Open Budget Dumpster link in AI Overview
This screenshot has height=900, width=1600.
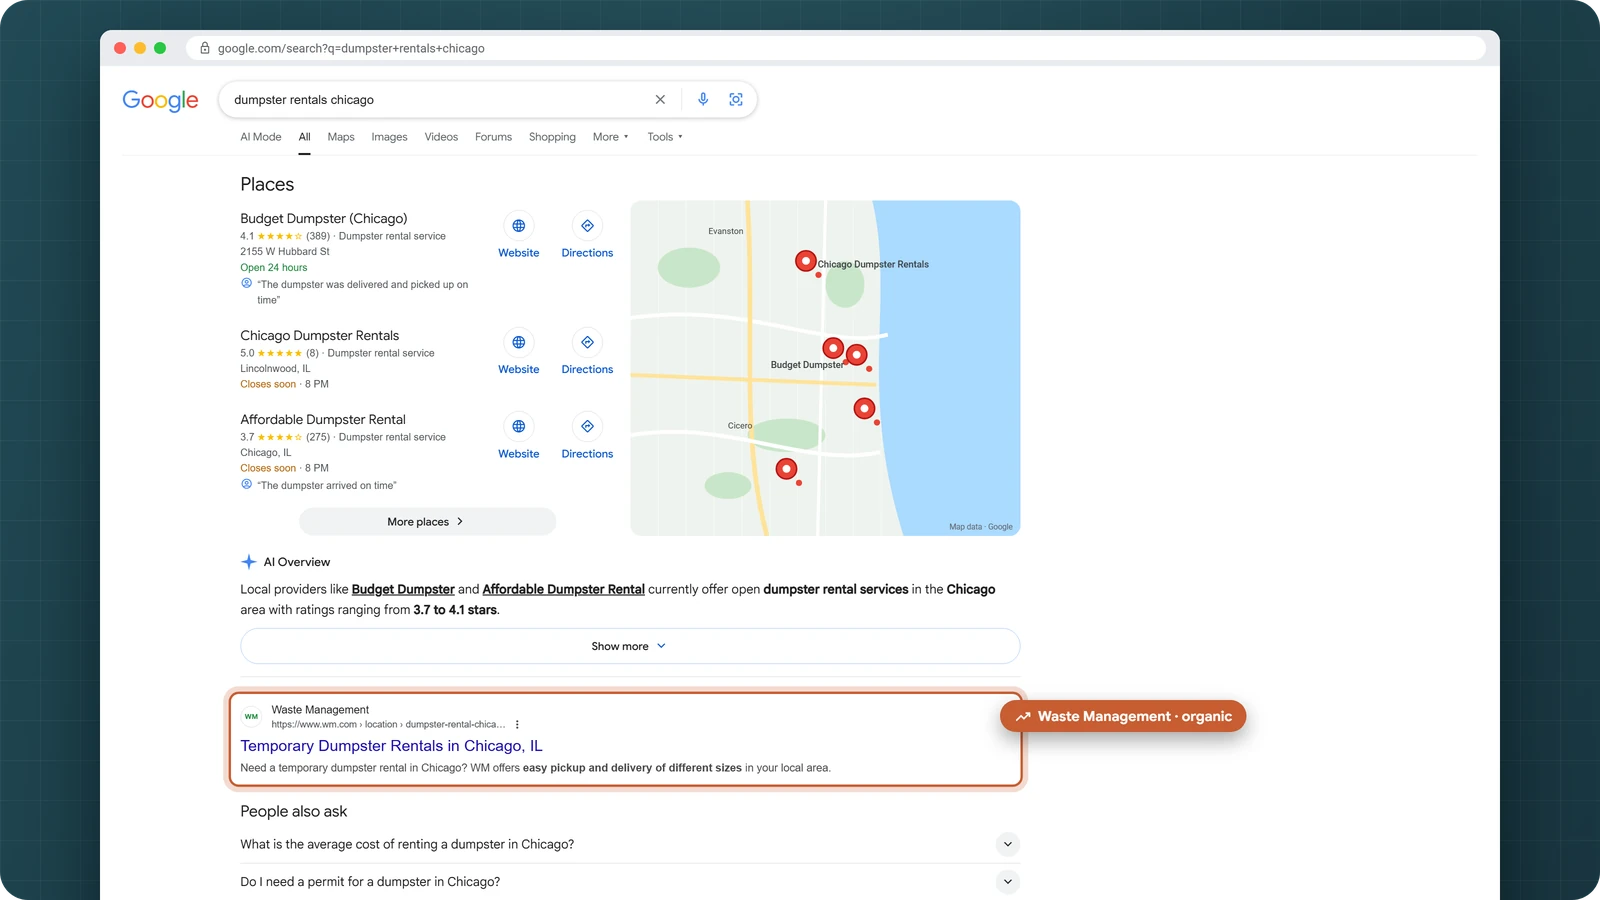click(x=403, y=589)
